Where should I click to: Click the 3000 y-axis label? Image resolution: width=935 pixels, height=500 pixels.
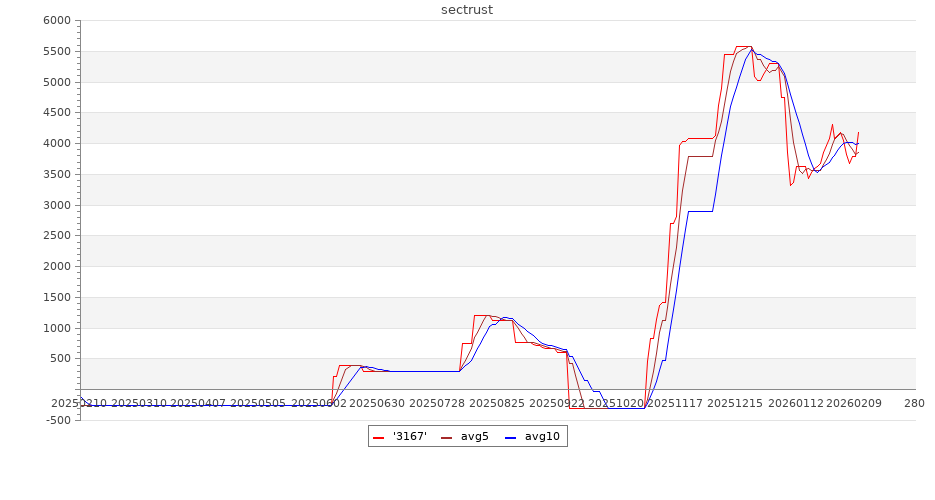click(56, 205)
